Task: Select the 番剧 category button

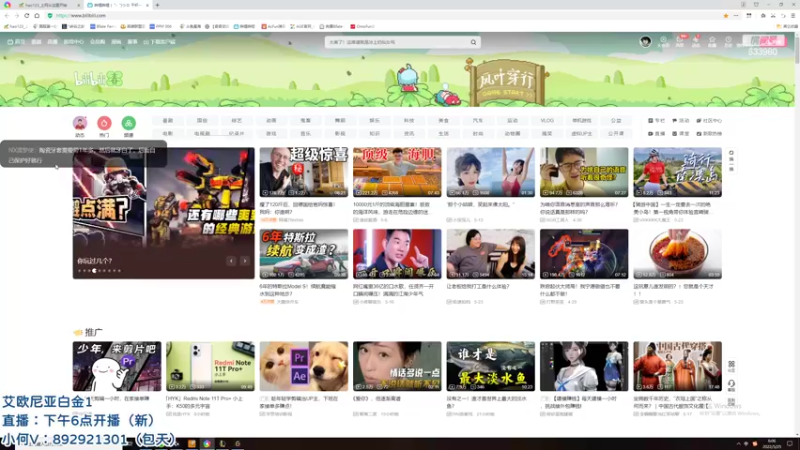Action: (x=168, y=121)
